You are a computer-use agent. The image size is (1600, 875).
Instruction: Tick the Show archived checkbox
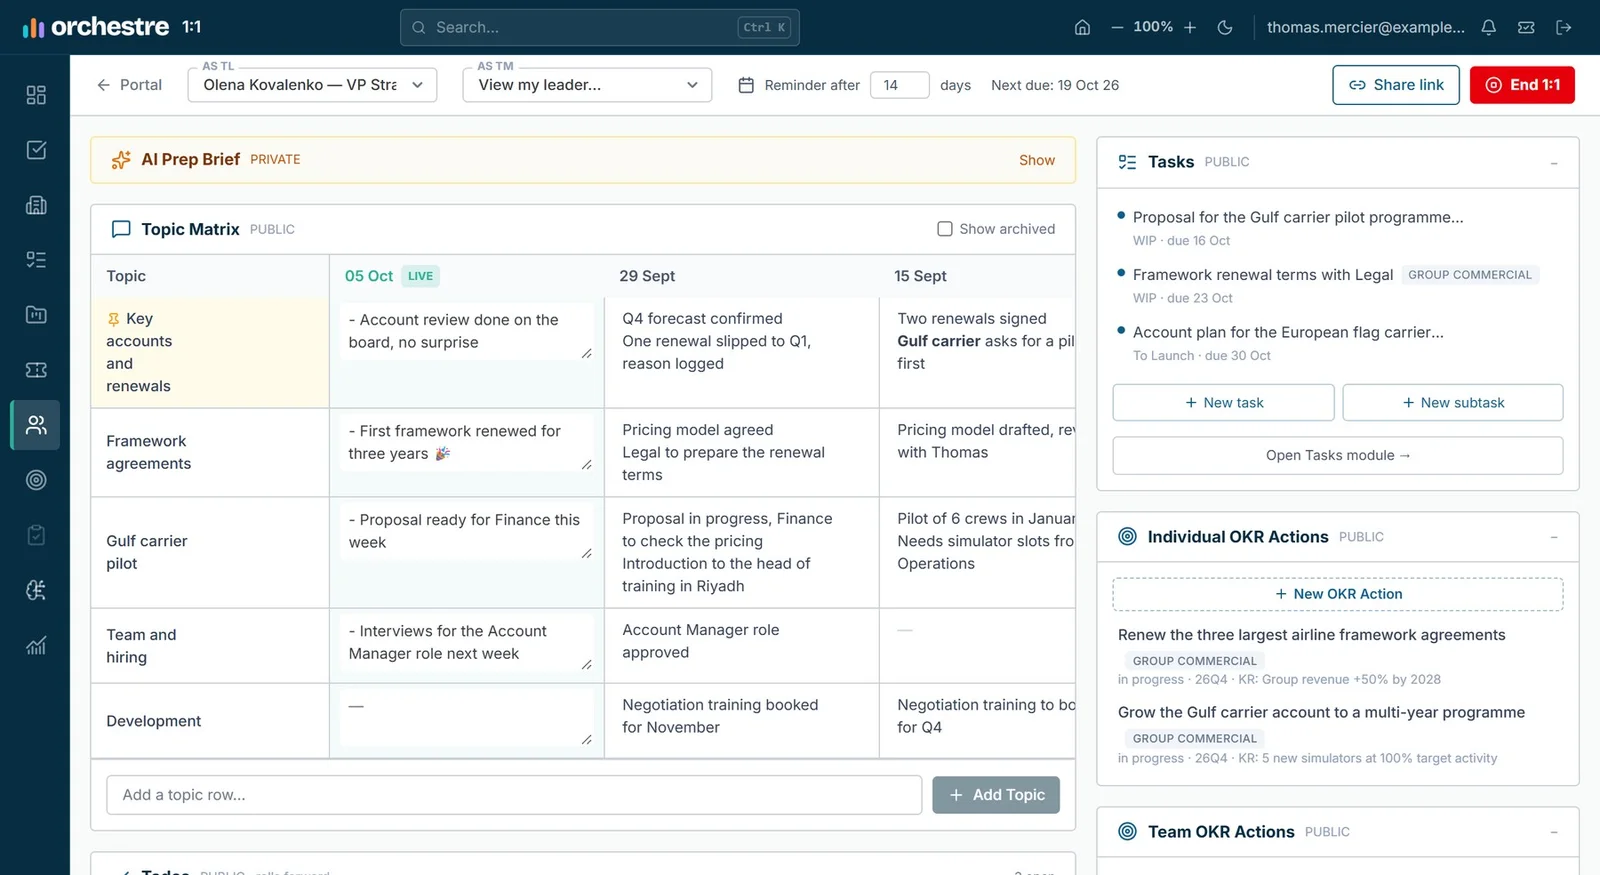[x=945, y=229]
